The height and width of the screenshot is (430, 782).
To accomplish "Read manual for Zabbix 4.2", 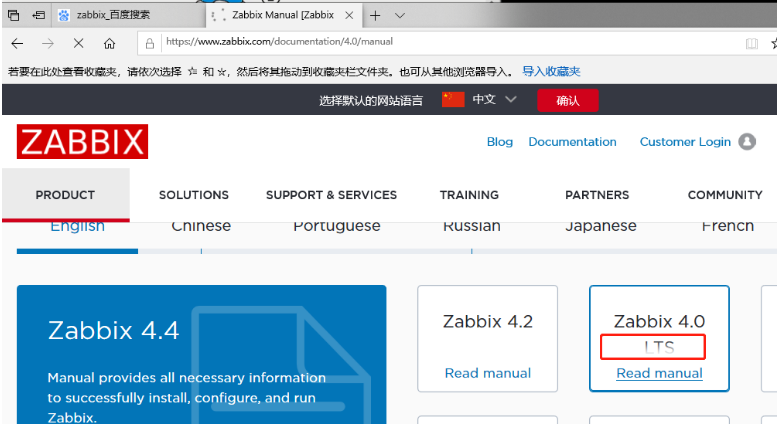I will point(488,374).
